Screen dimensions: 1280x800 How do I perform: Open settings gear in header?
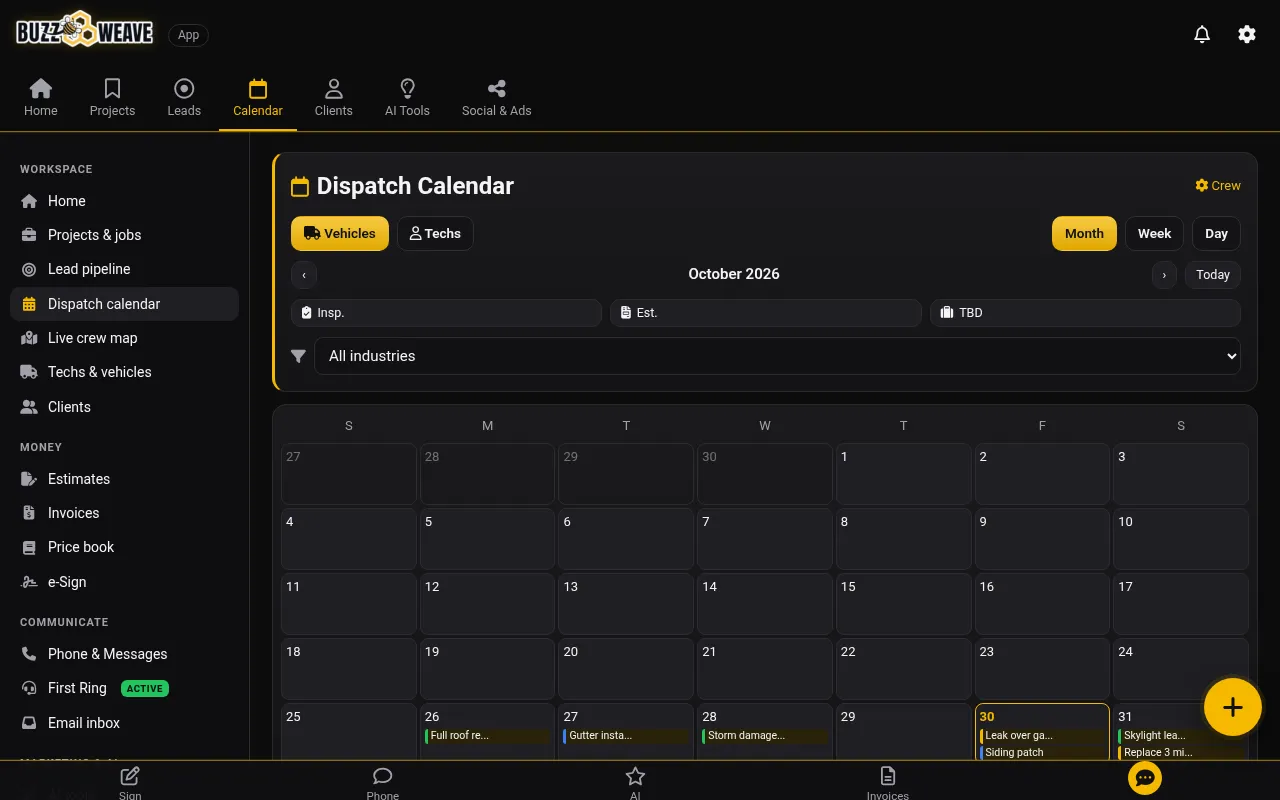[1247, 34]
